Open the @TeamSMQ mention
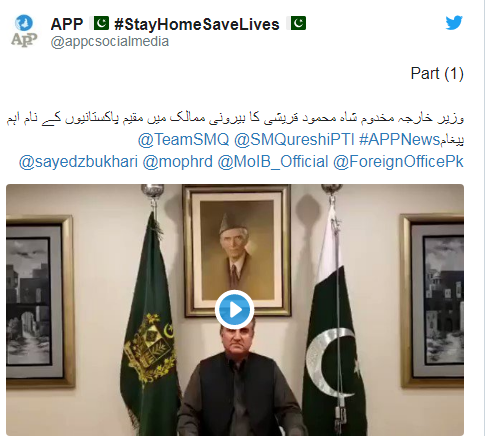This screenshot has height=436, width=485. 184,139
